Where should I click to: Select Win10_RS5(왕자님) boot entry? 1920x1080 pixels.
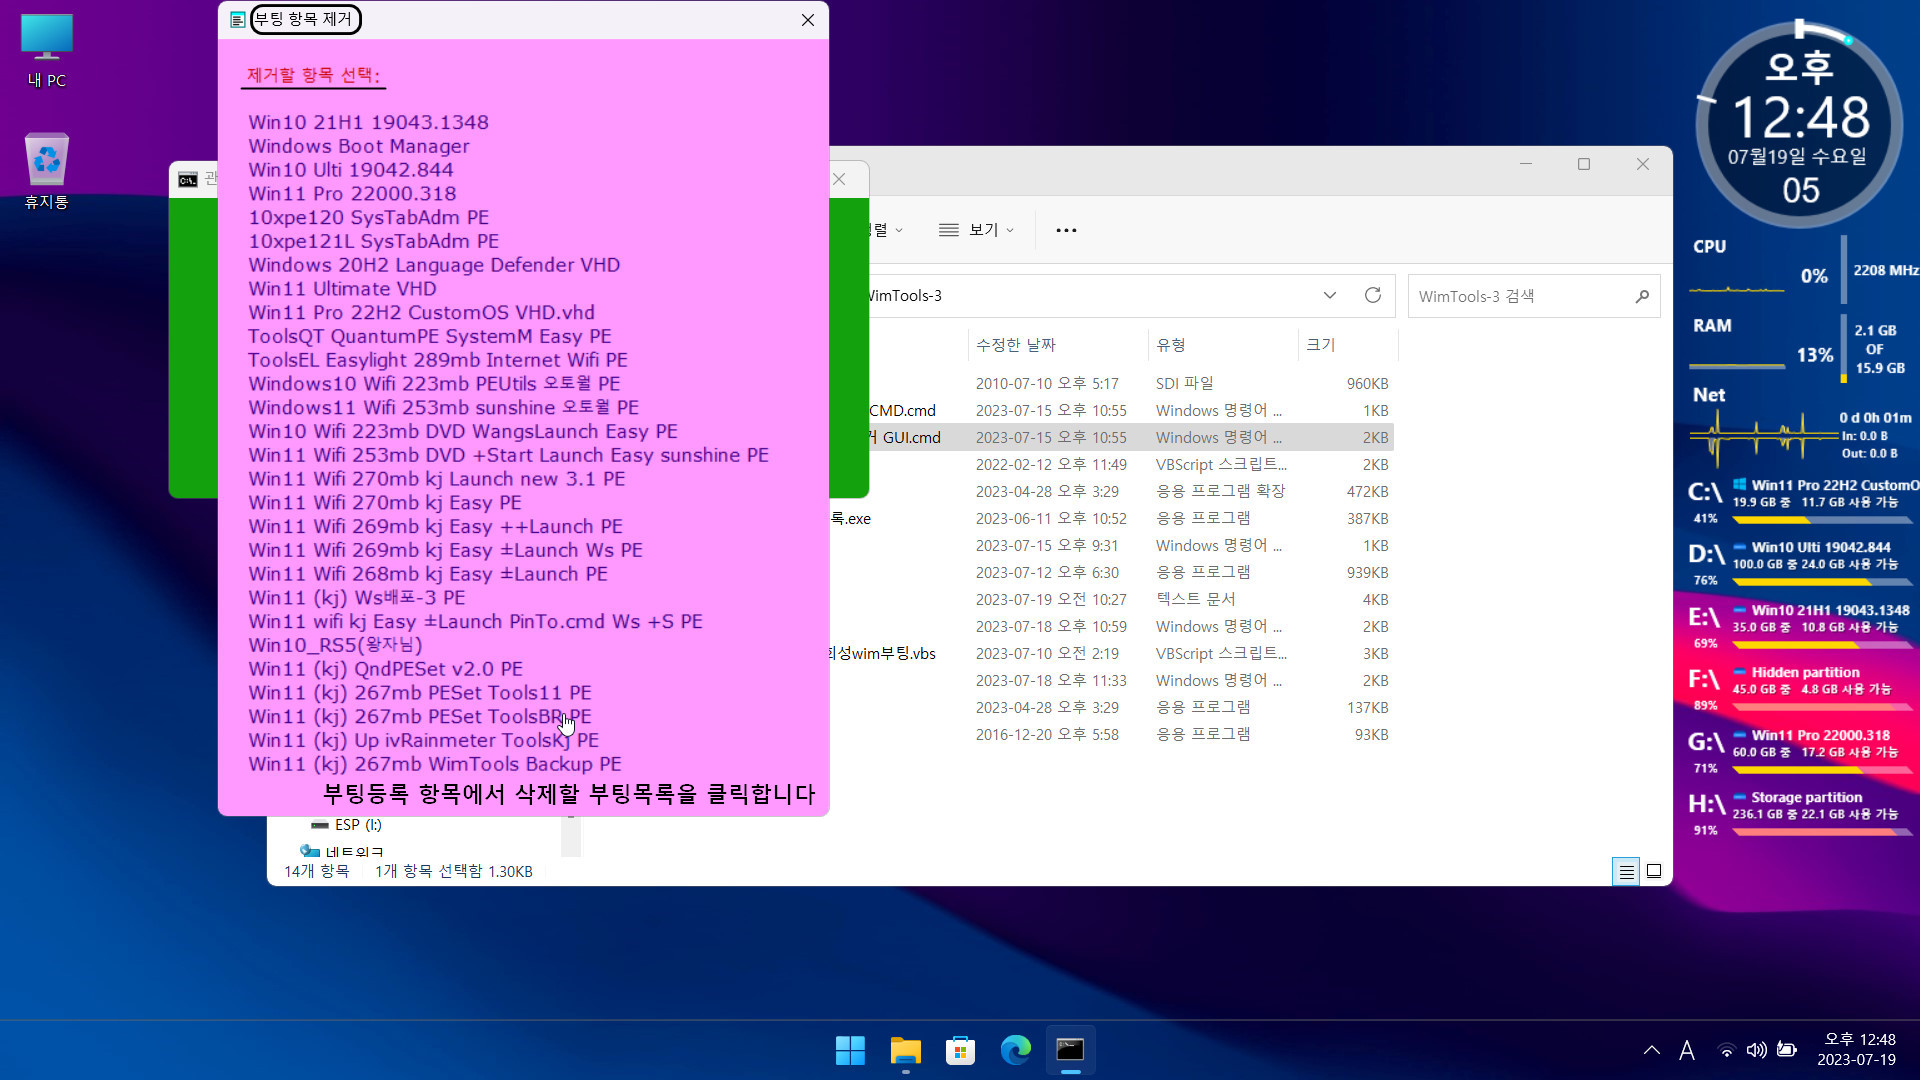tap(335, 645)
